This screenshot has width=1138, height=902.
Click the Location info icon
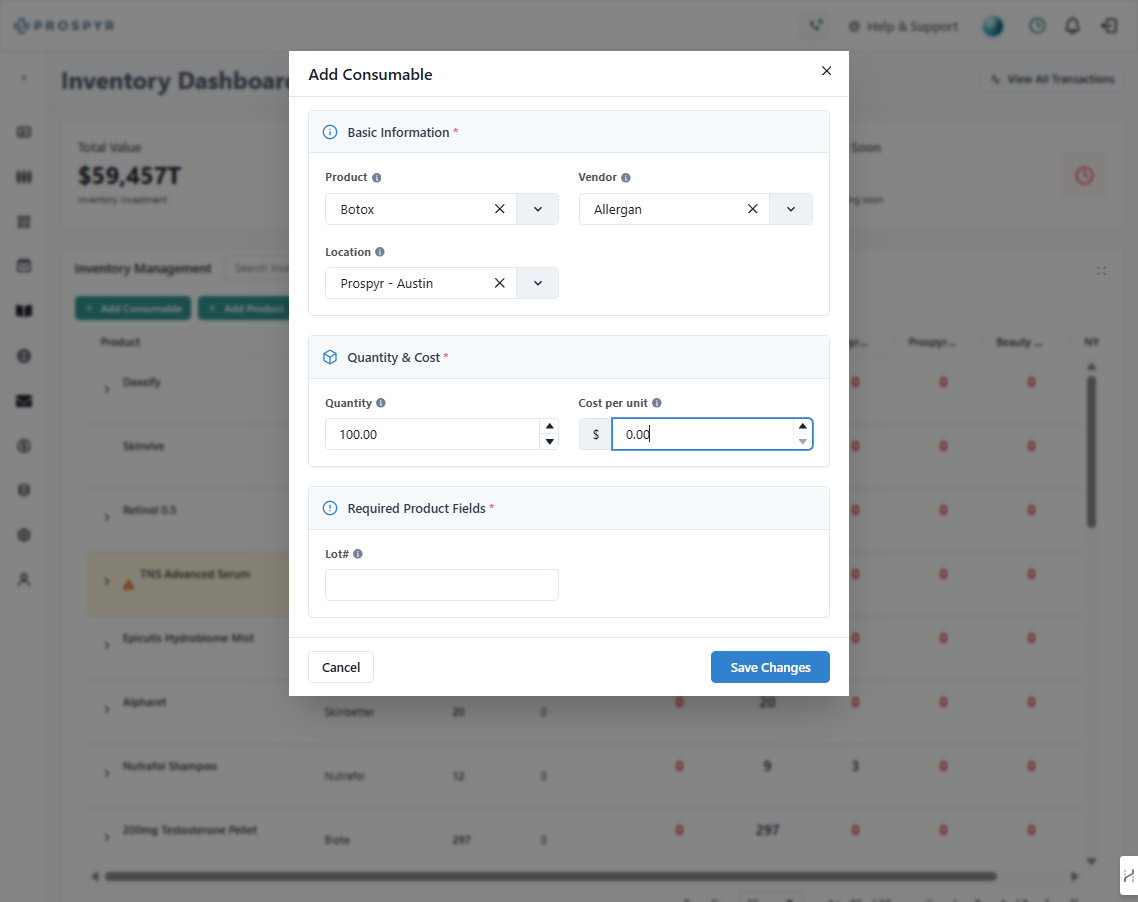(x=380, y=252)
